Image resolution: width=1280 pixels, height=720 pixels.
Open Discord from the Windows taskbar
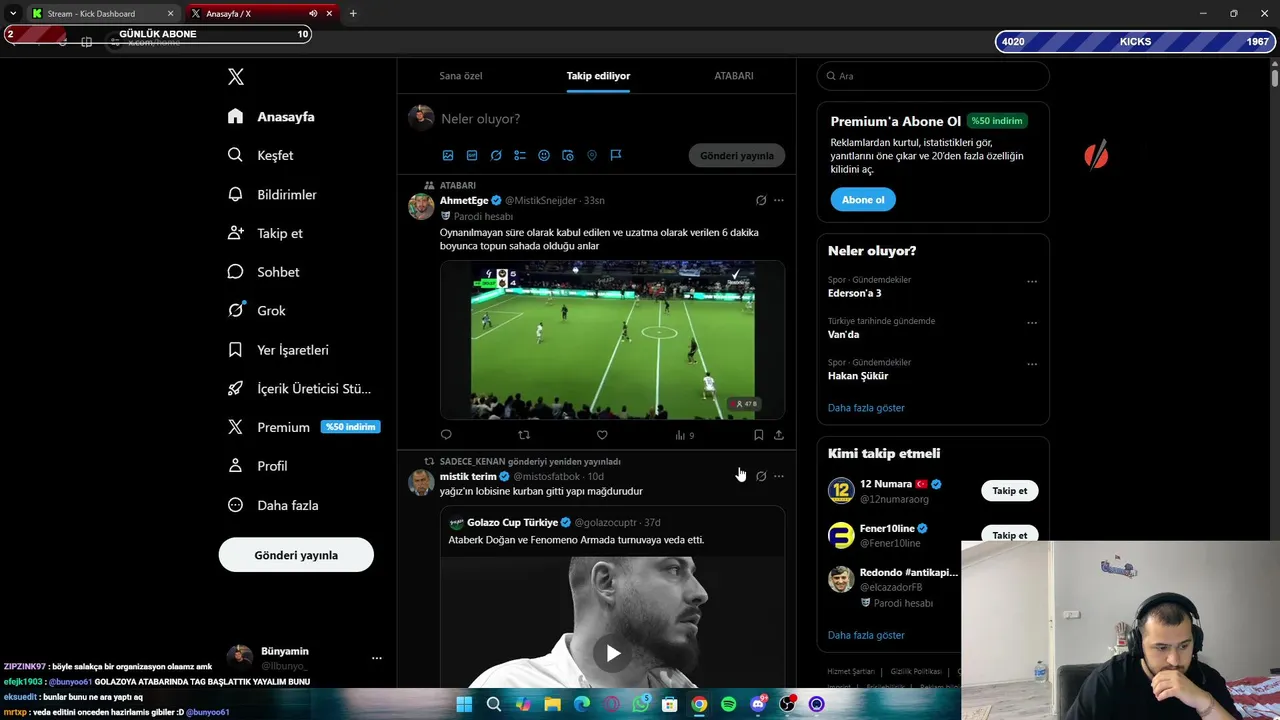[758, 704]
